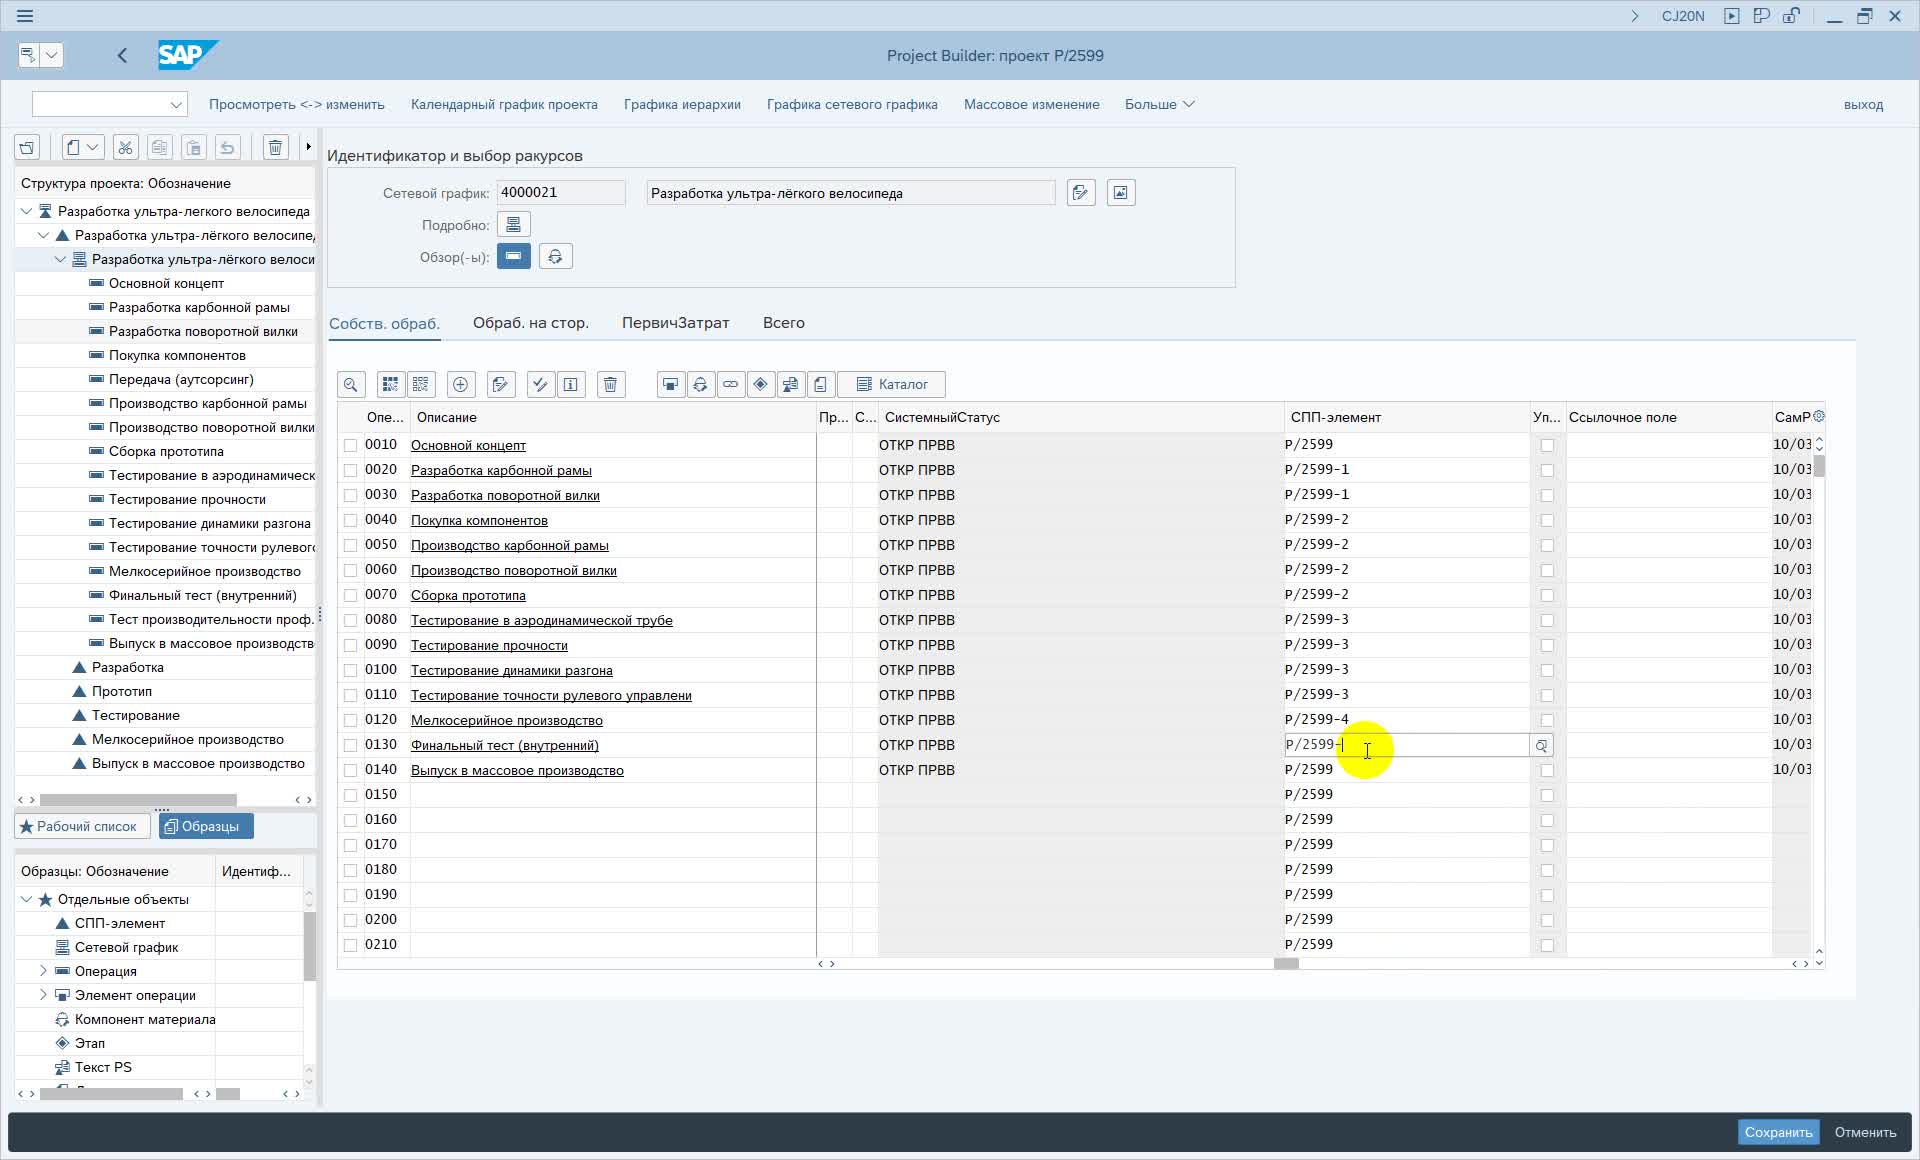Click the document icon before Каталог
This screenshot has height=1160, width=1920.
click(x=820, y=385)
